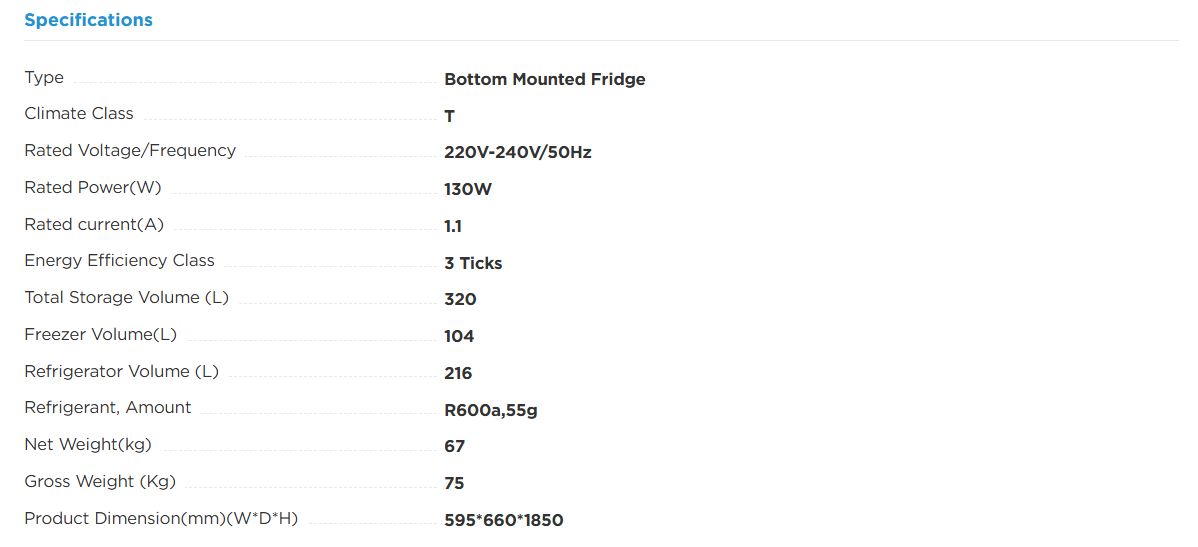The width and height of the screenshot is (1198, 547).
Task: Click the Bottom Mounted Fridge value
Action: (545, 79)
